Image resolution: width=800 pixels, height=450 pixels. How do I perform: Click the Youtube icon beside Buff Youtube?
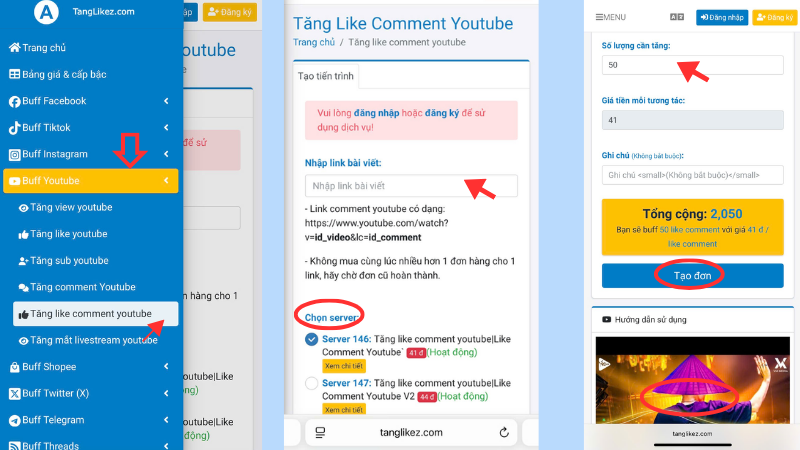coord(14,181)
